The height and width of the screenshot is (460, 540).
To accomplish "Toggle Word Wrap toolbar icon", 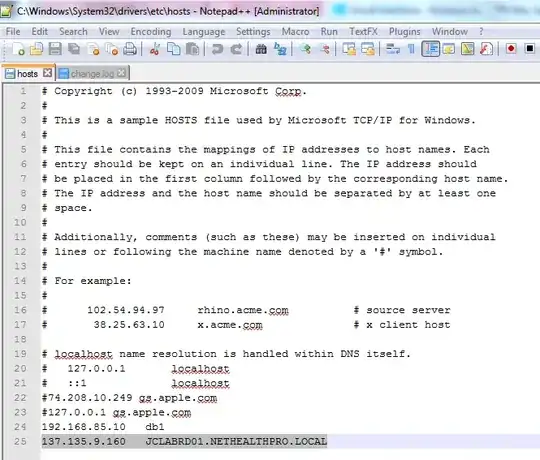I will [393, 49].
